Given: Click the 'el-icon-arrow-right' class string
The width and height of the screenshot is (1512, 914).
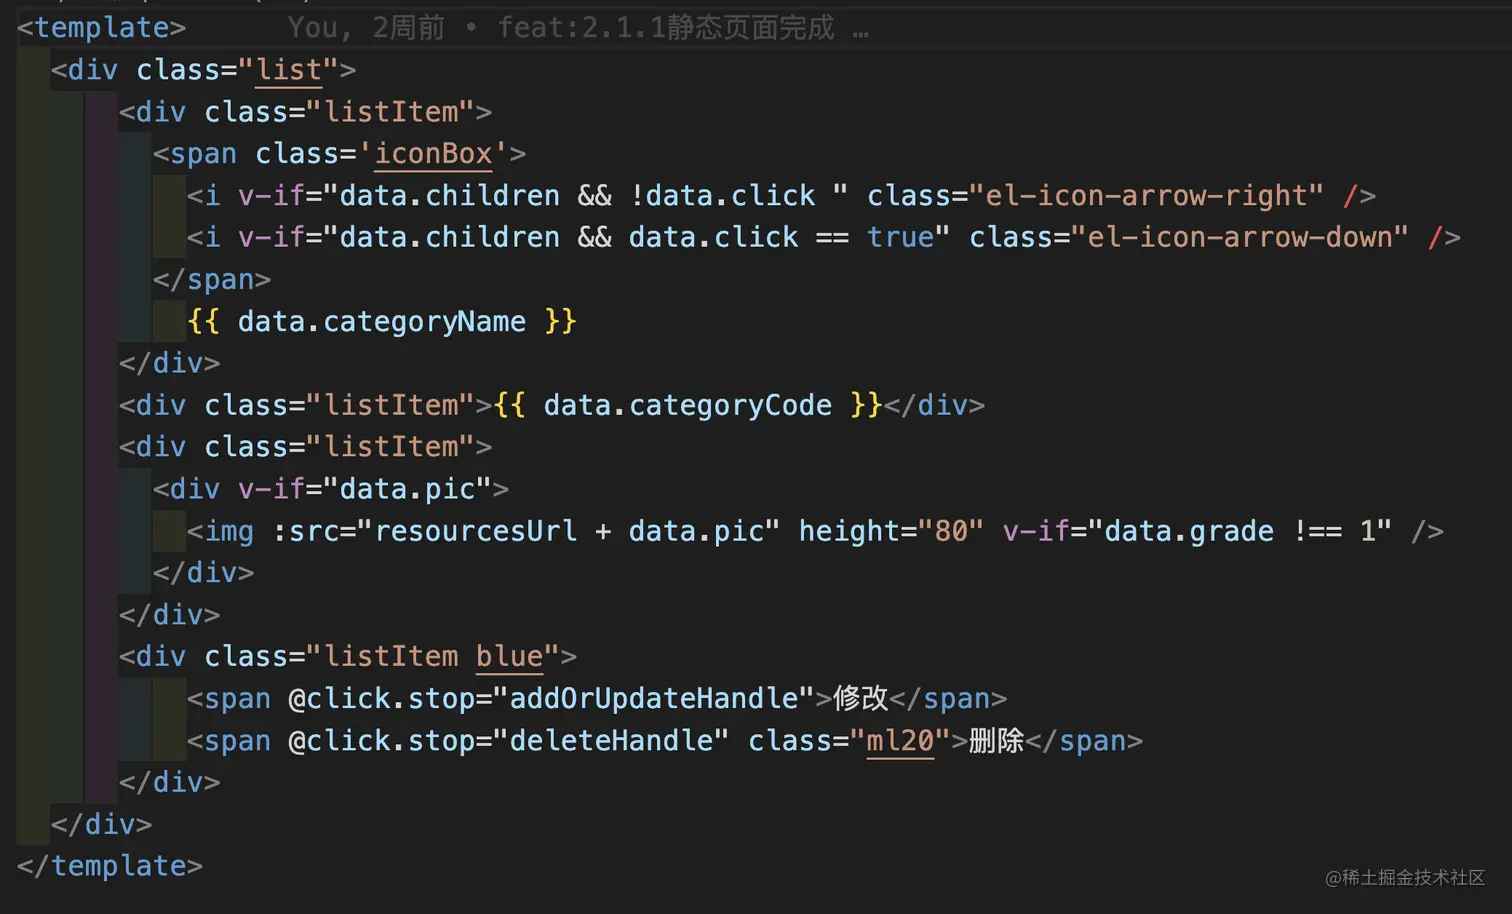Looking at the screenshot, I should 1147,195.
